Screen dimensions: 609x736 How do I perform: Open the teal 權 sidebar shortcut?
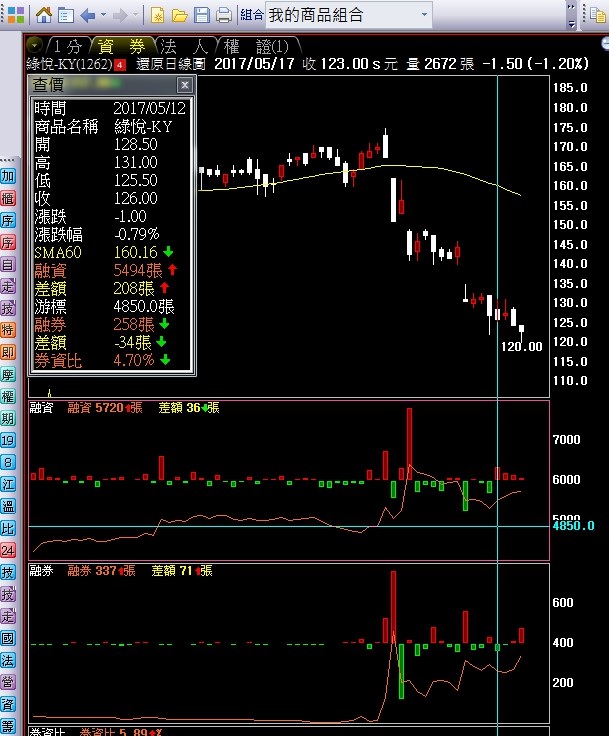point(8,397)
